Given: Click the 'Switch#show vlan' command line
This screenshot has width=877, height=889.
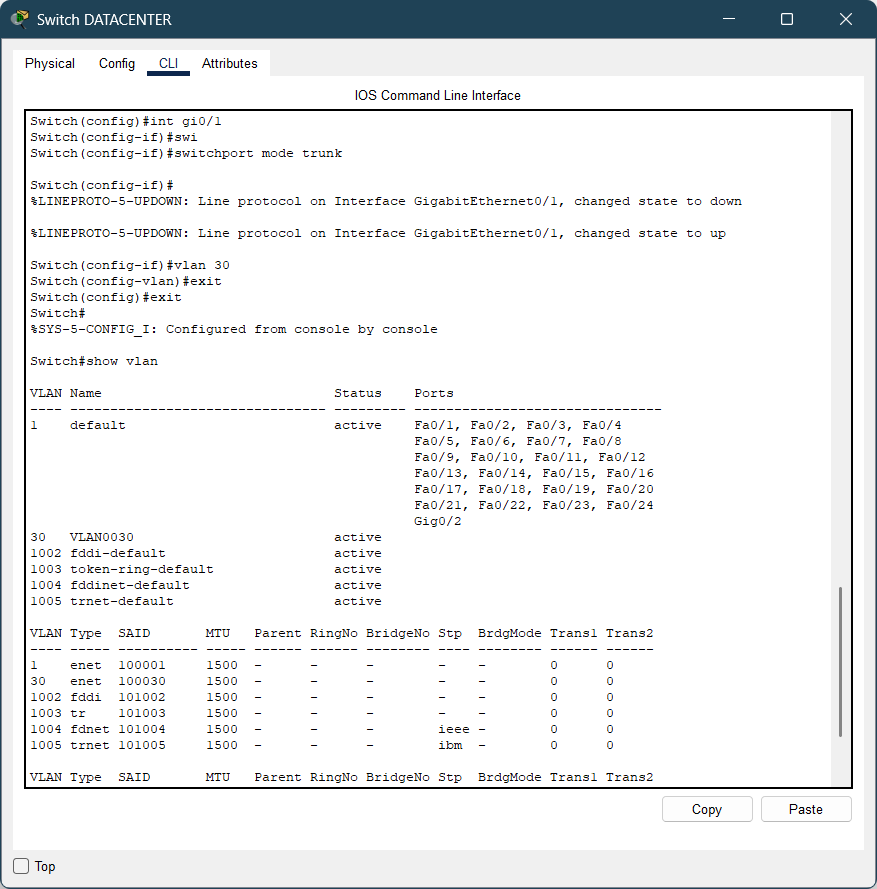Looking at the screenshot, I should click(94, 361).
